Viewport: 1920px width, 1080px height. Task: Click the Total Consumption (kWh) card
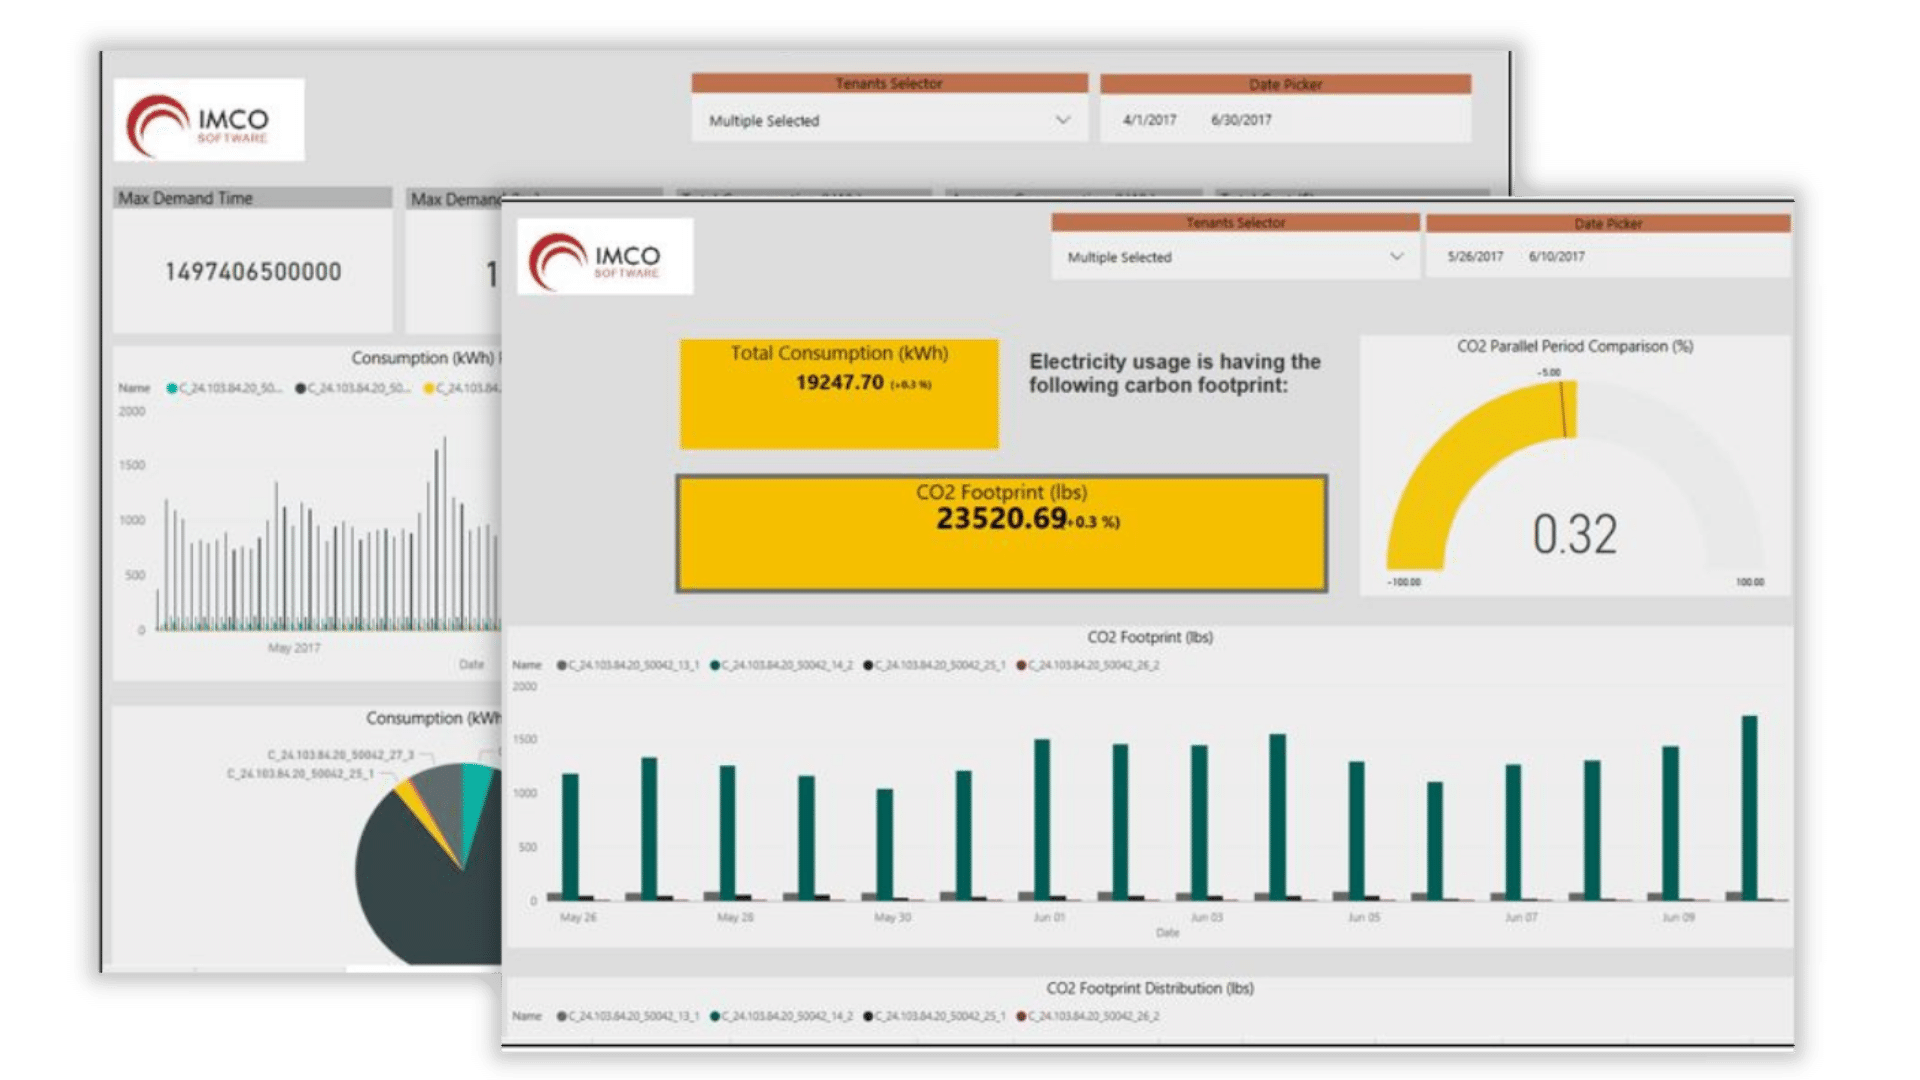[x=840, y=392]
